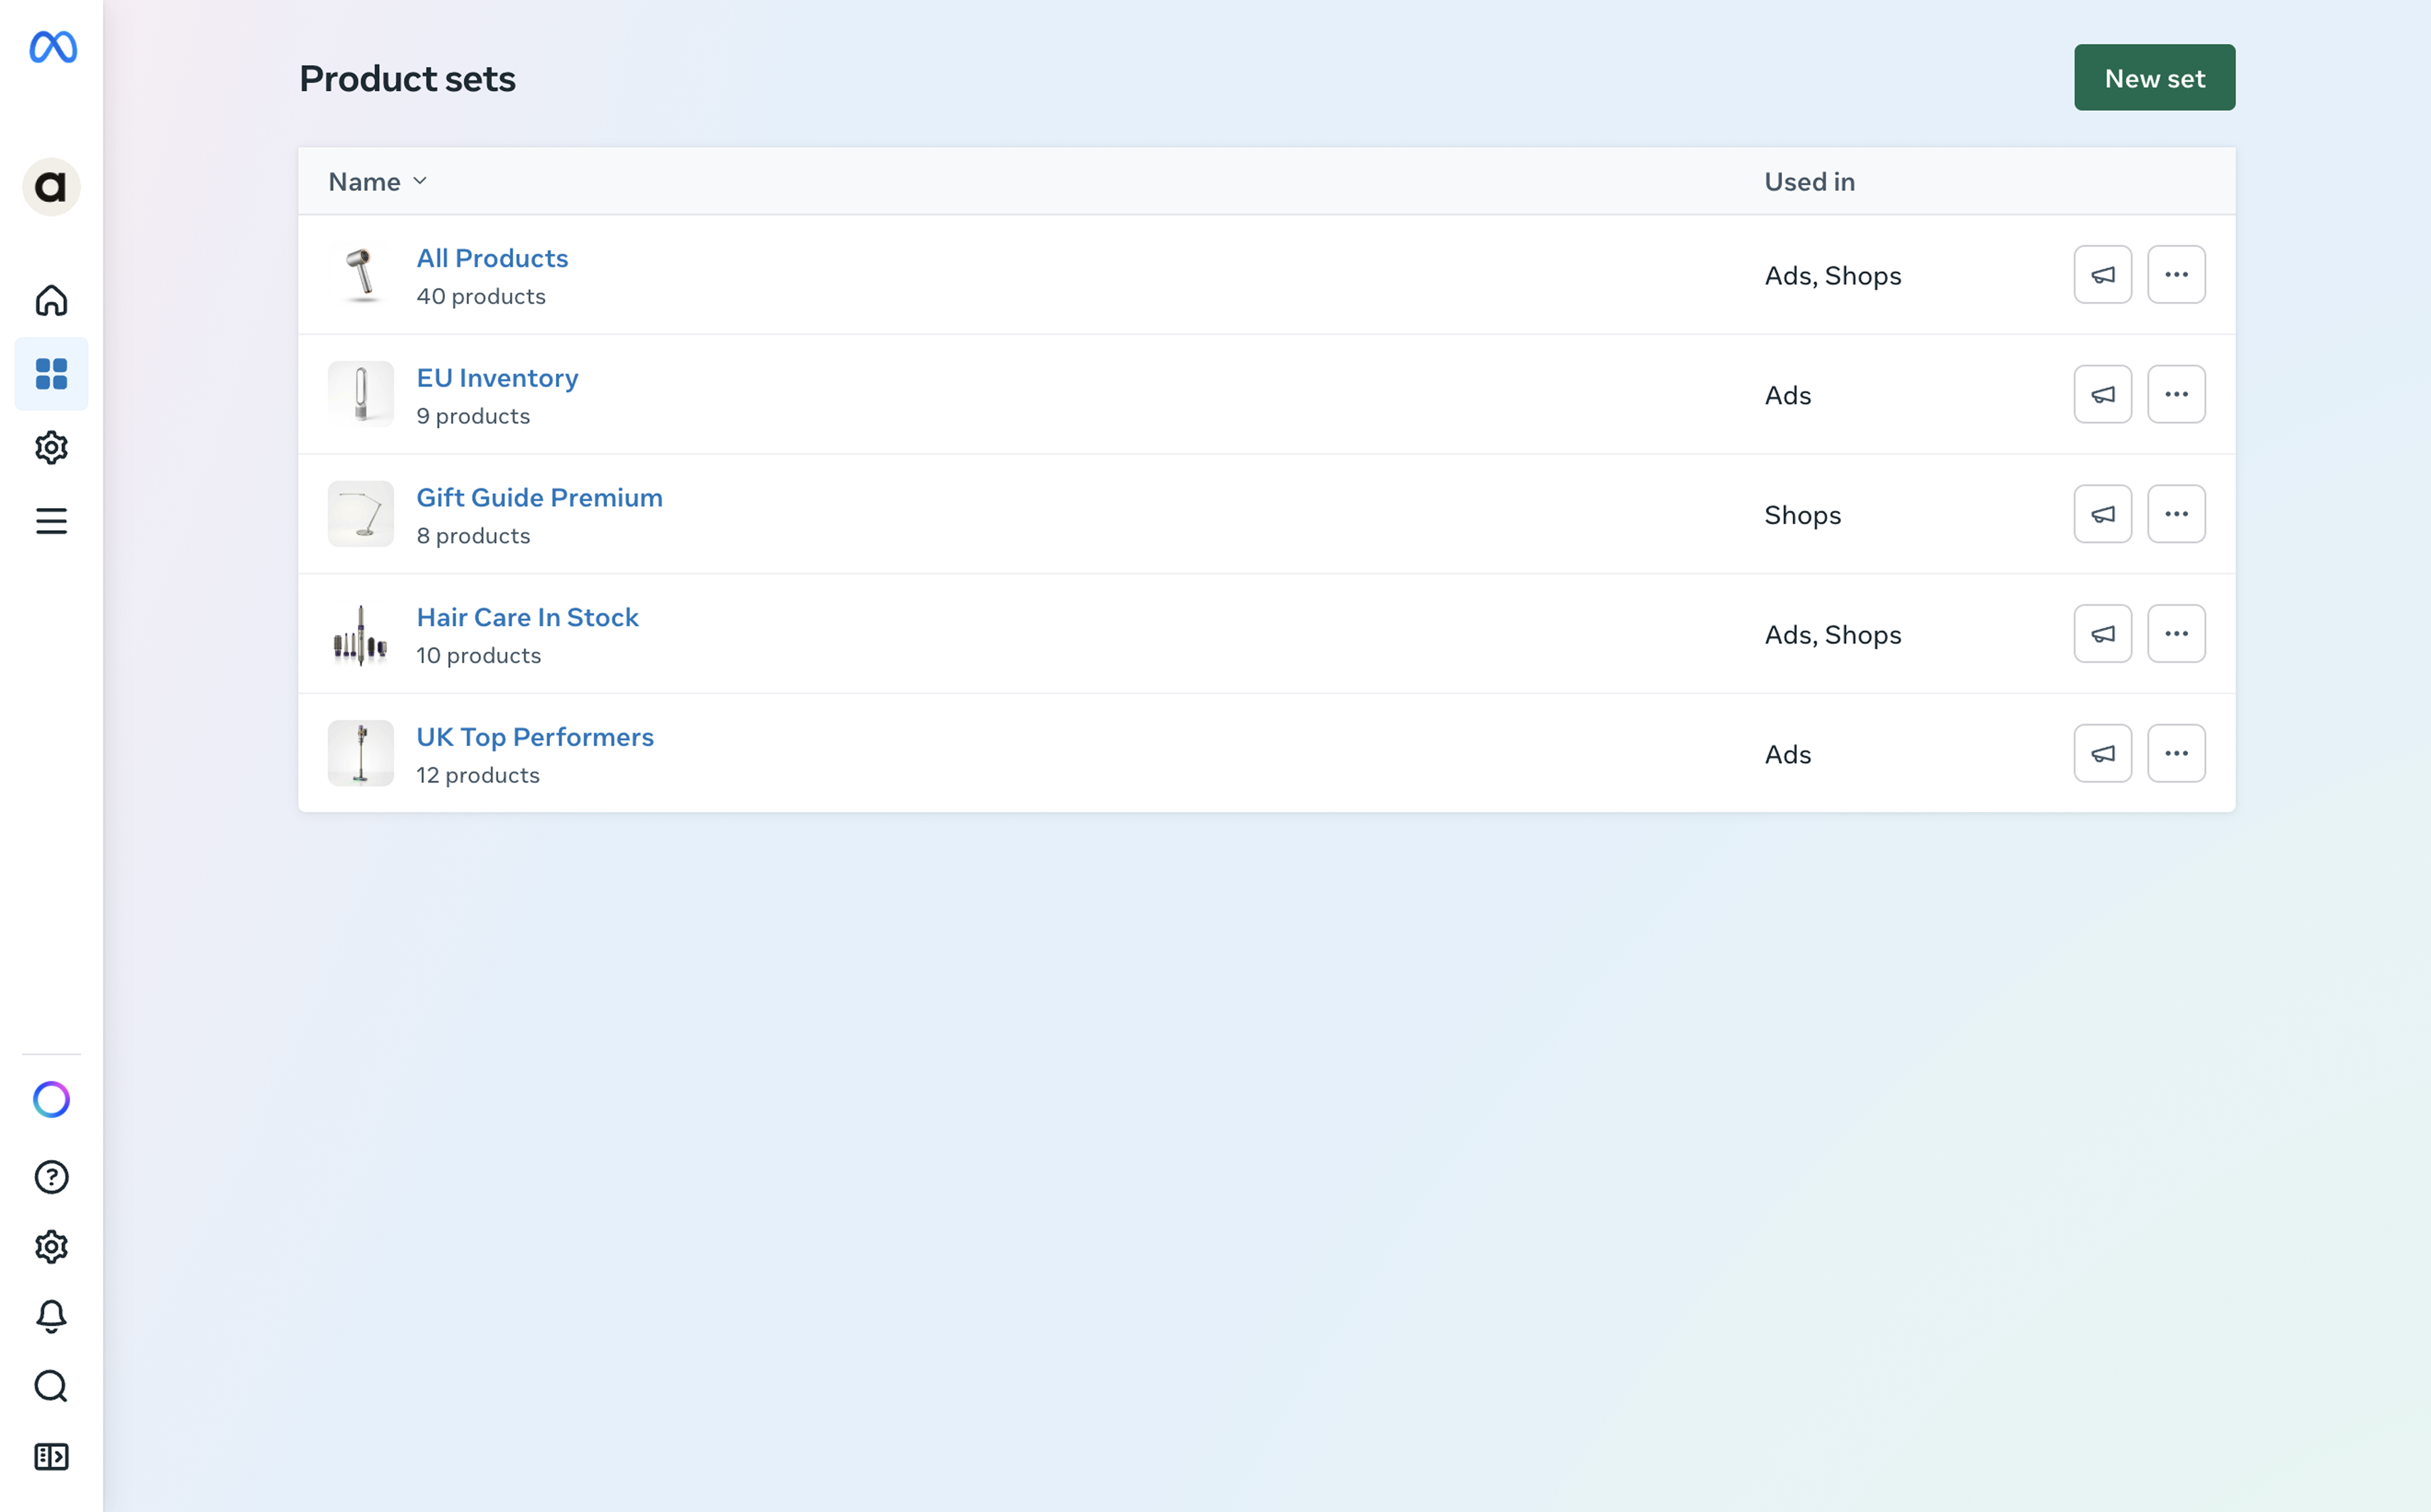Screen dimensions: 2431x1512
Task: Open the hamburger menu icon in sidebar
Action: click(x=51, y=520)
